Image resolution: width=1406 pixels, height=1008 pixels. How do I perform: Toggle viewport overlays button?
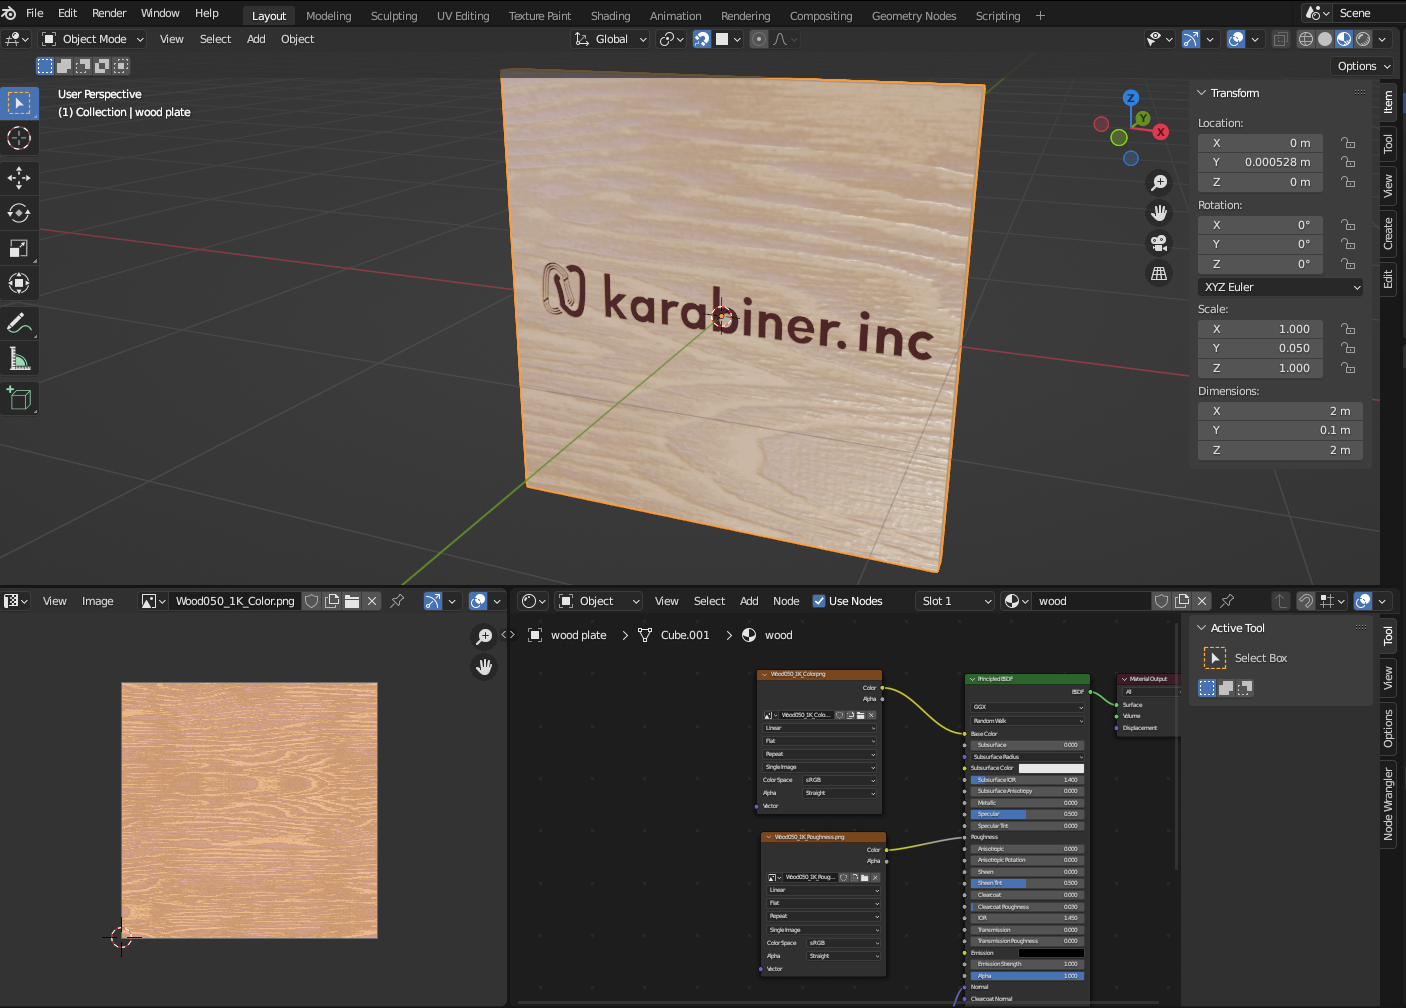(x=1237, y=39)
